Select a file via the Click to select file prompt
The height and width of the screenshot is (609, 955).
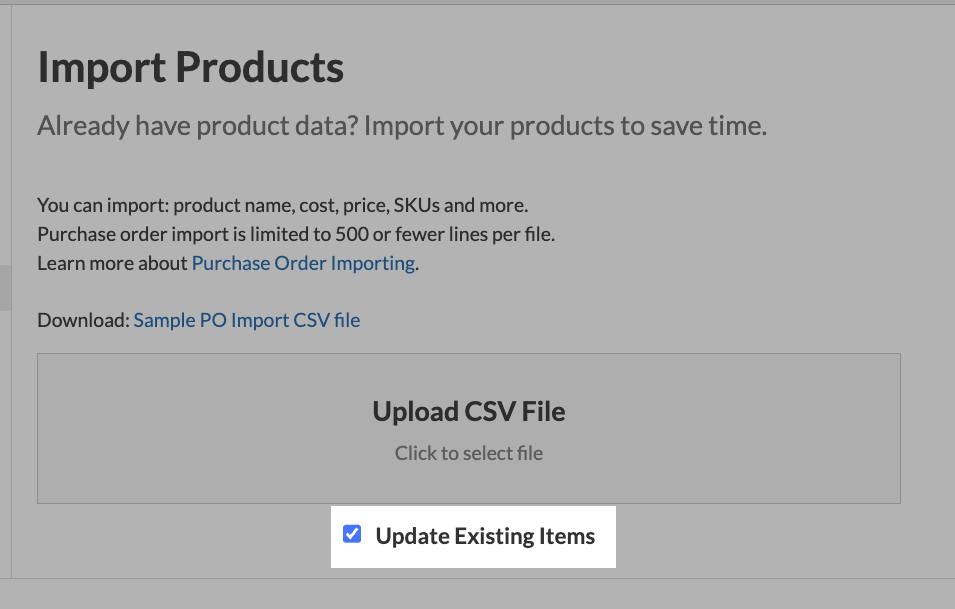tap(468, 452)
